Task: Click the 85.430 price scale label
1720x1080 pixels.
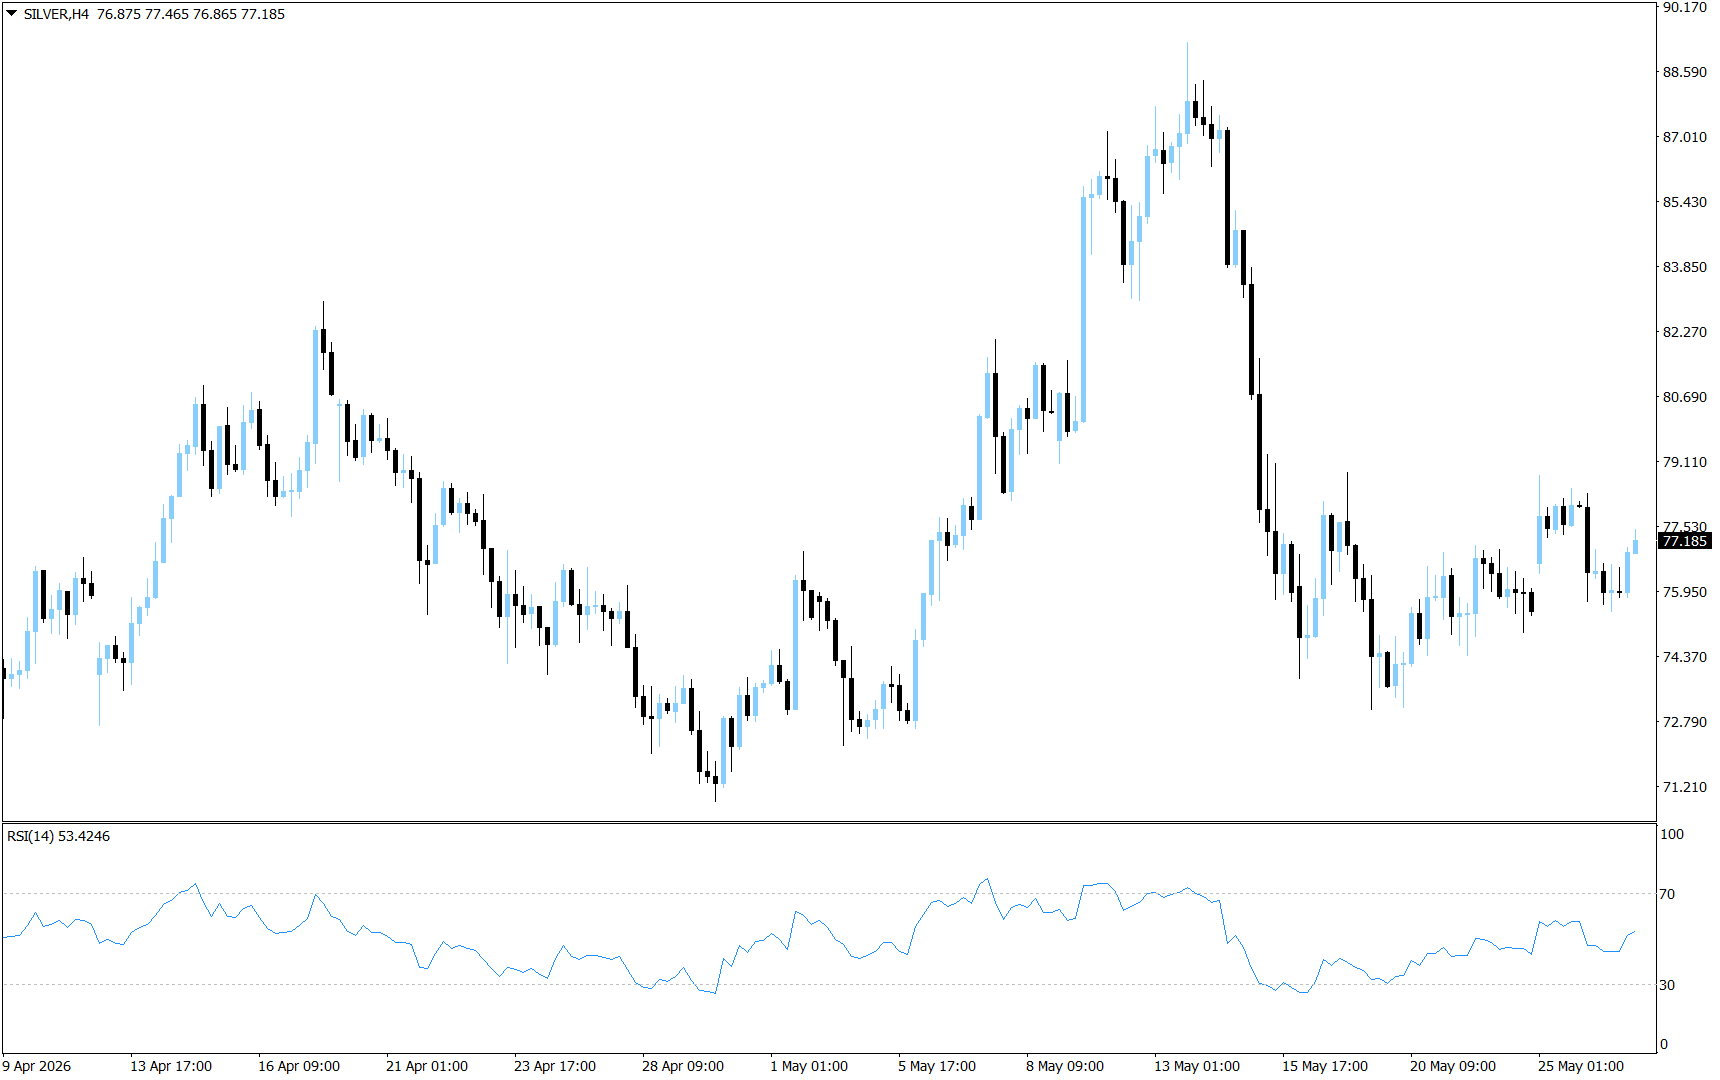Action: 1685,202
